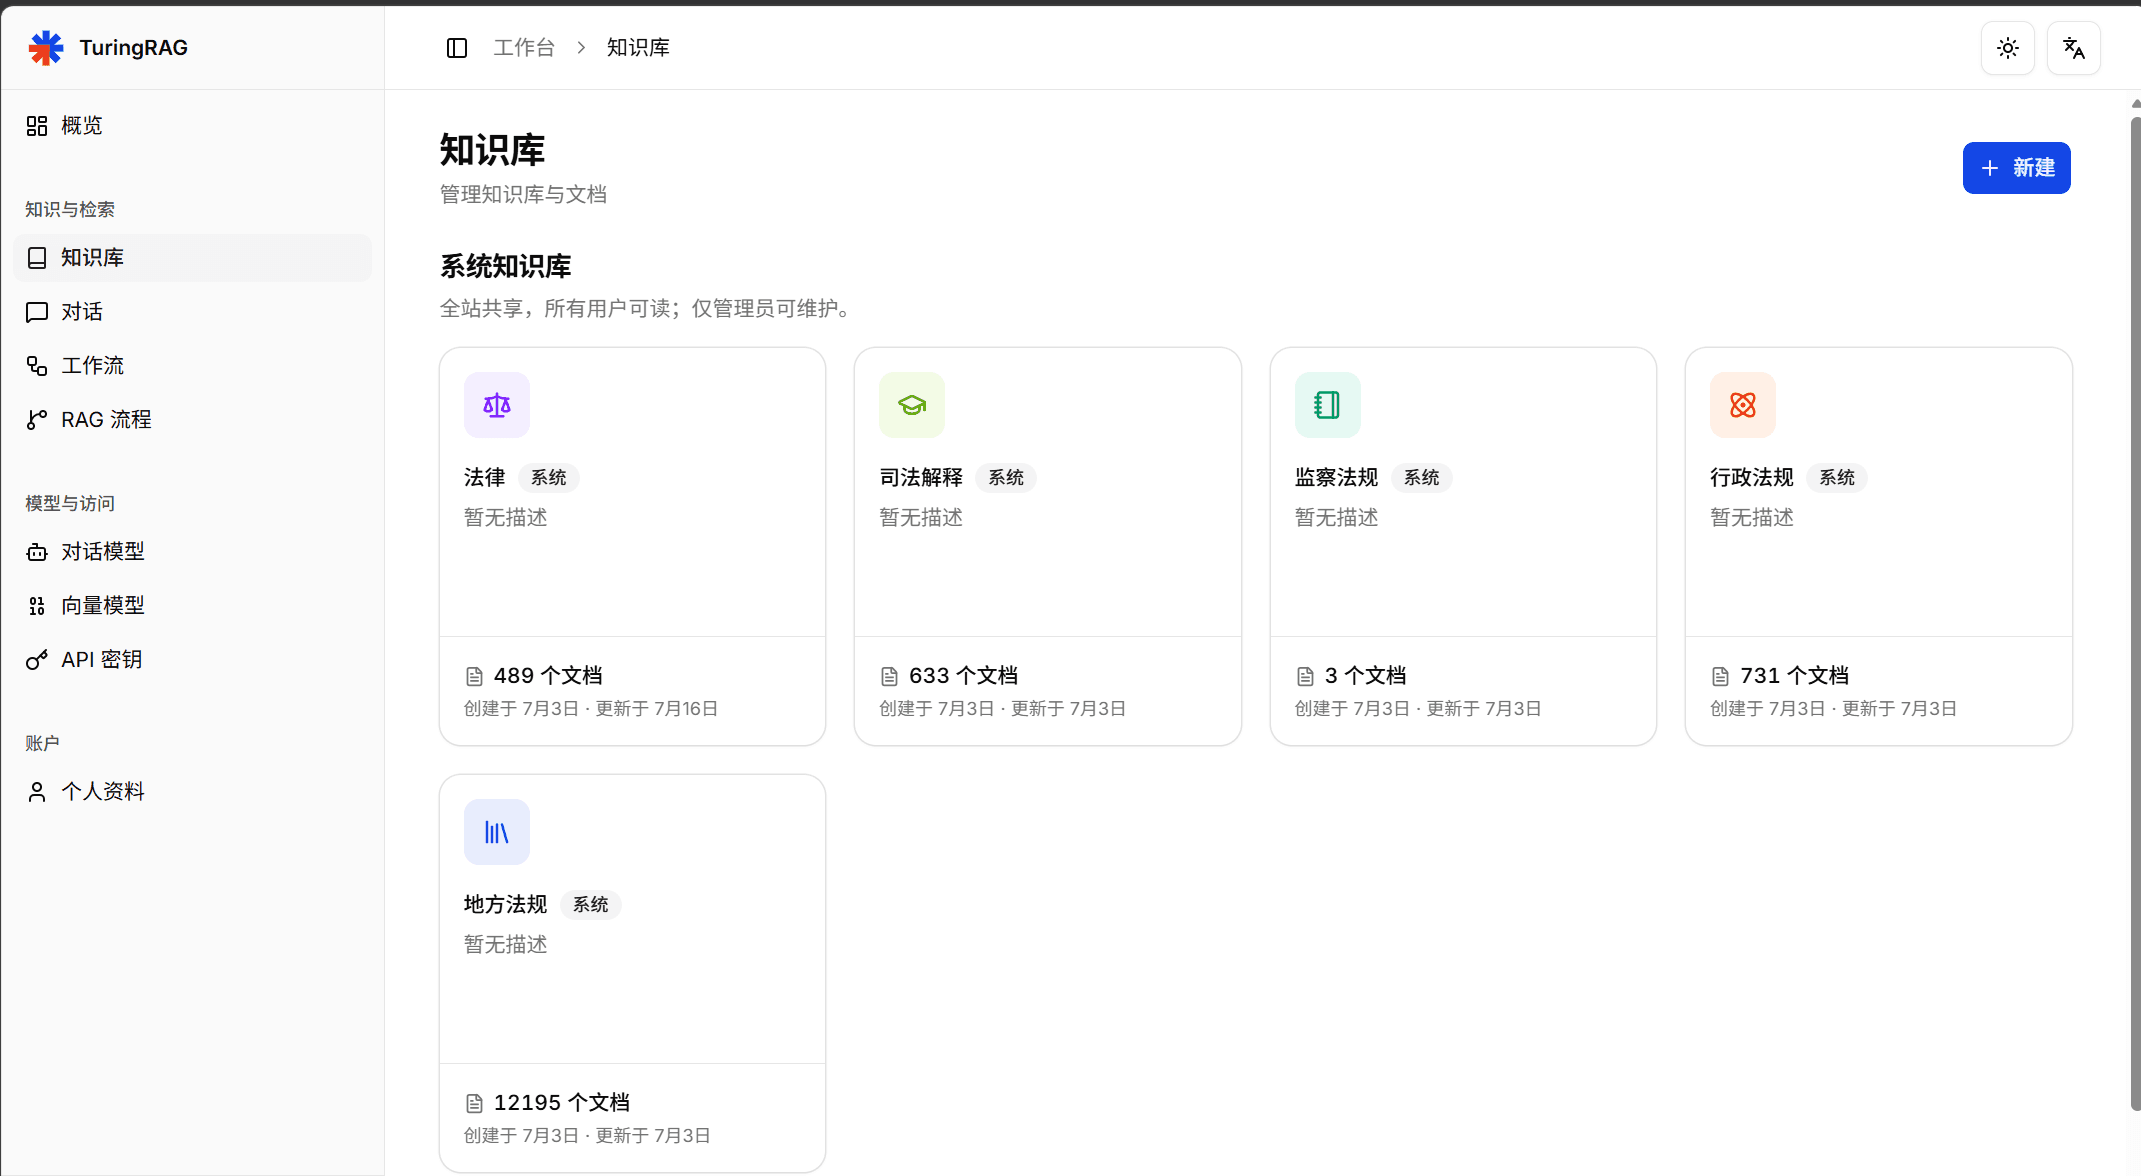This screenshot has width=2141, height=1176.
Task: Click the 系统知识库 section heading
Action: (x=506, y=267)
